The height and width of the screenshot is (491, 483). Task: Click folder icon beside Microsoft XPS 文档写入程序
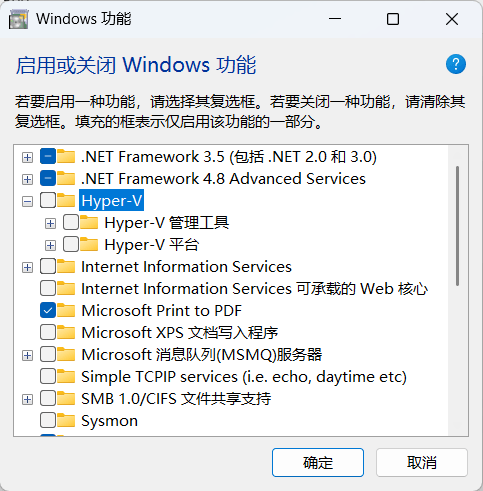66,332
